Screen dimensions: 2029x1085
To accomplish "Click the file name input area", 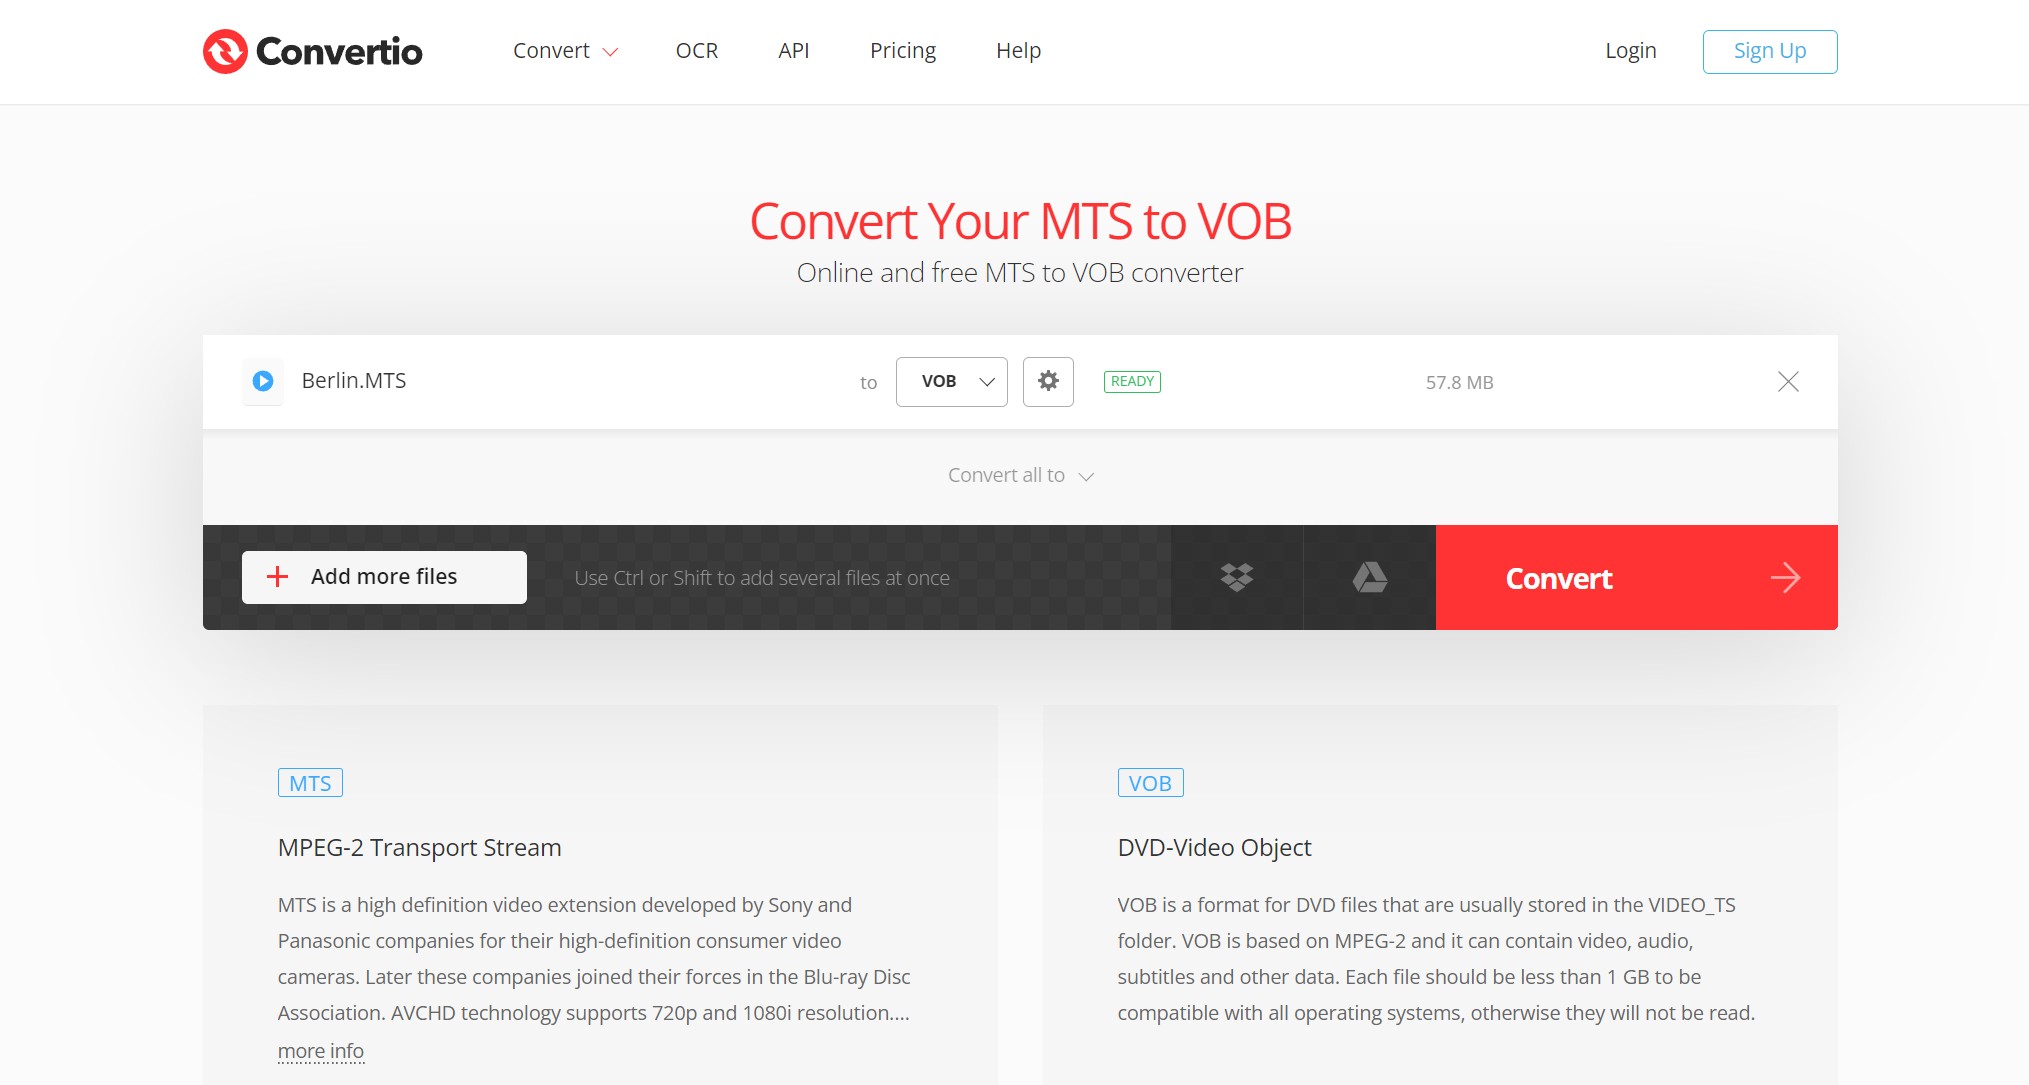I will click(354, 381).
